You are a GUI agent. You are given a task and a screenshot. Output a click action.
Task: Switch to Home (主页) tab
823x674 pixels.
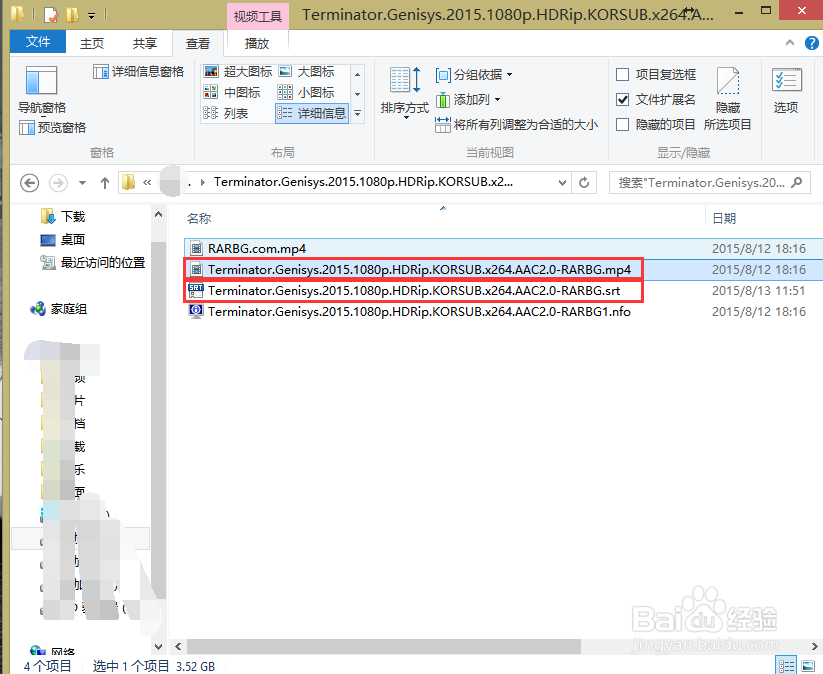tap(92, 43)
